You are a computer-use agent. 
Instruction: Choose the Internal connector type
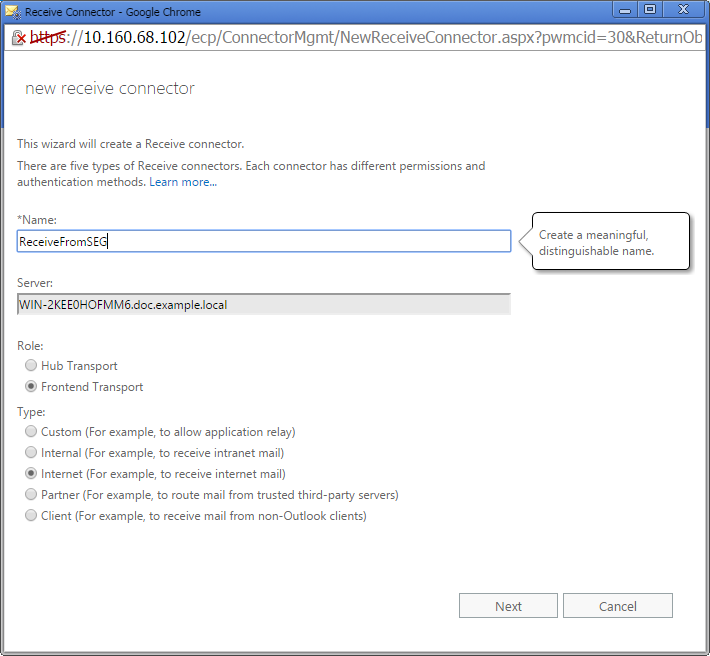(x=31, y=453)
